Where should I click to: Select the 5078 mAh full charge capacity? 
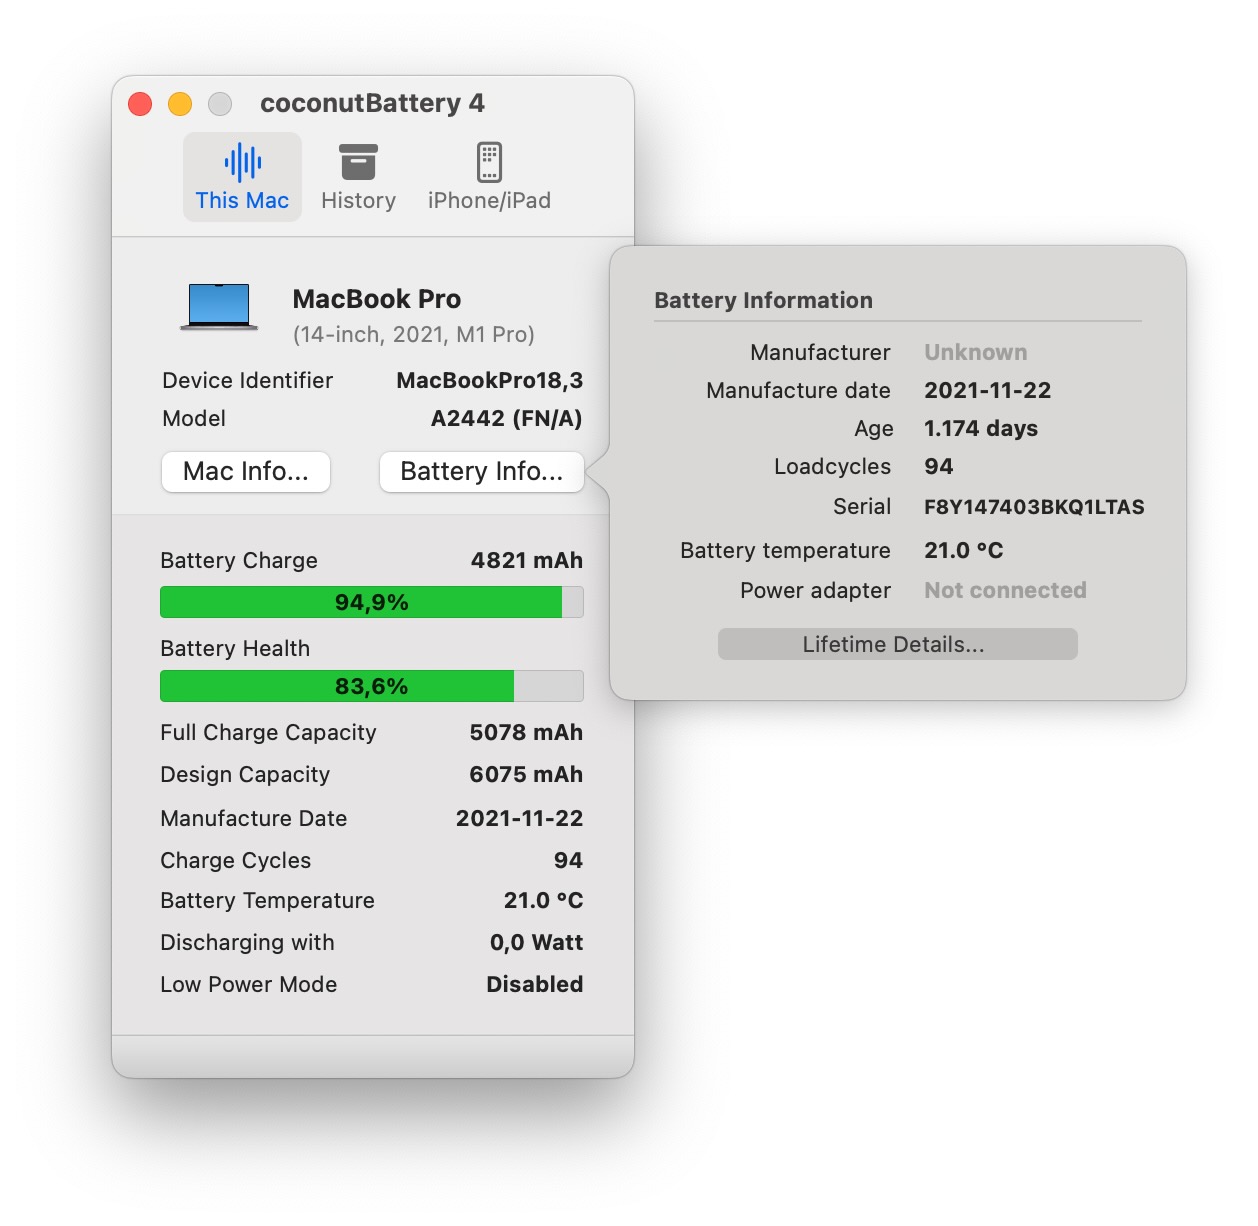tap(526, 733)
